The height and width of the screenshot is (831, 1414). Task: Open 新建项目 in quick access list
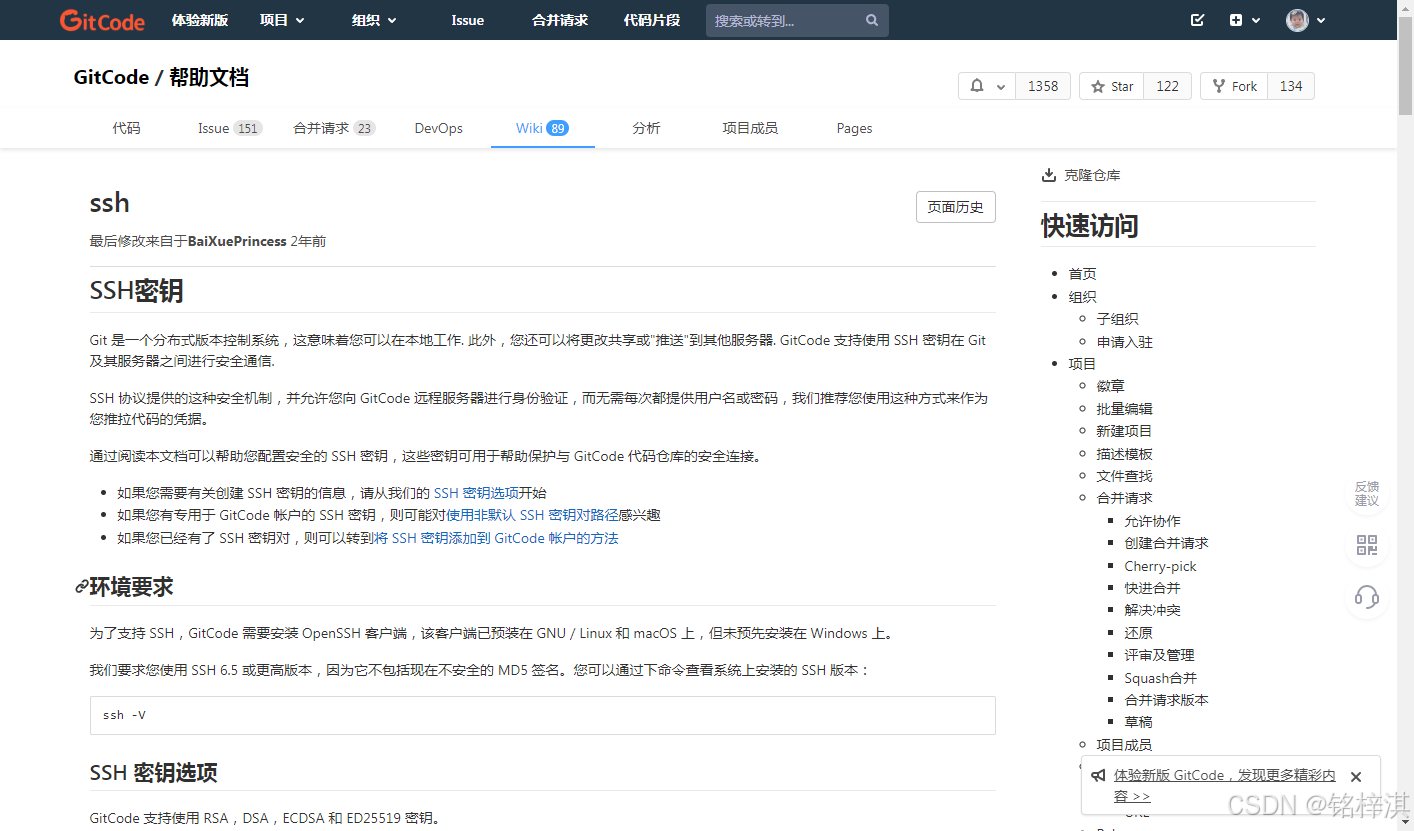[1124, 431]
